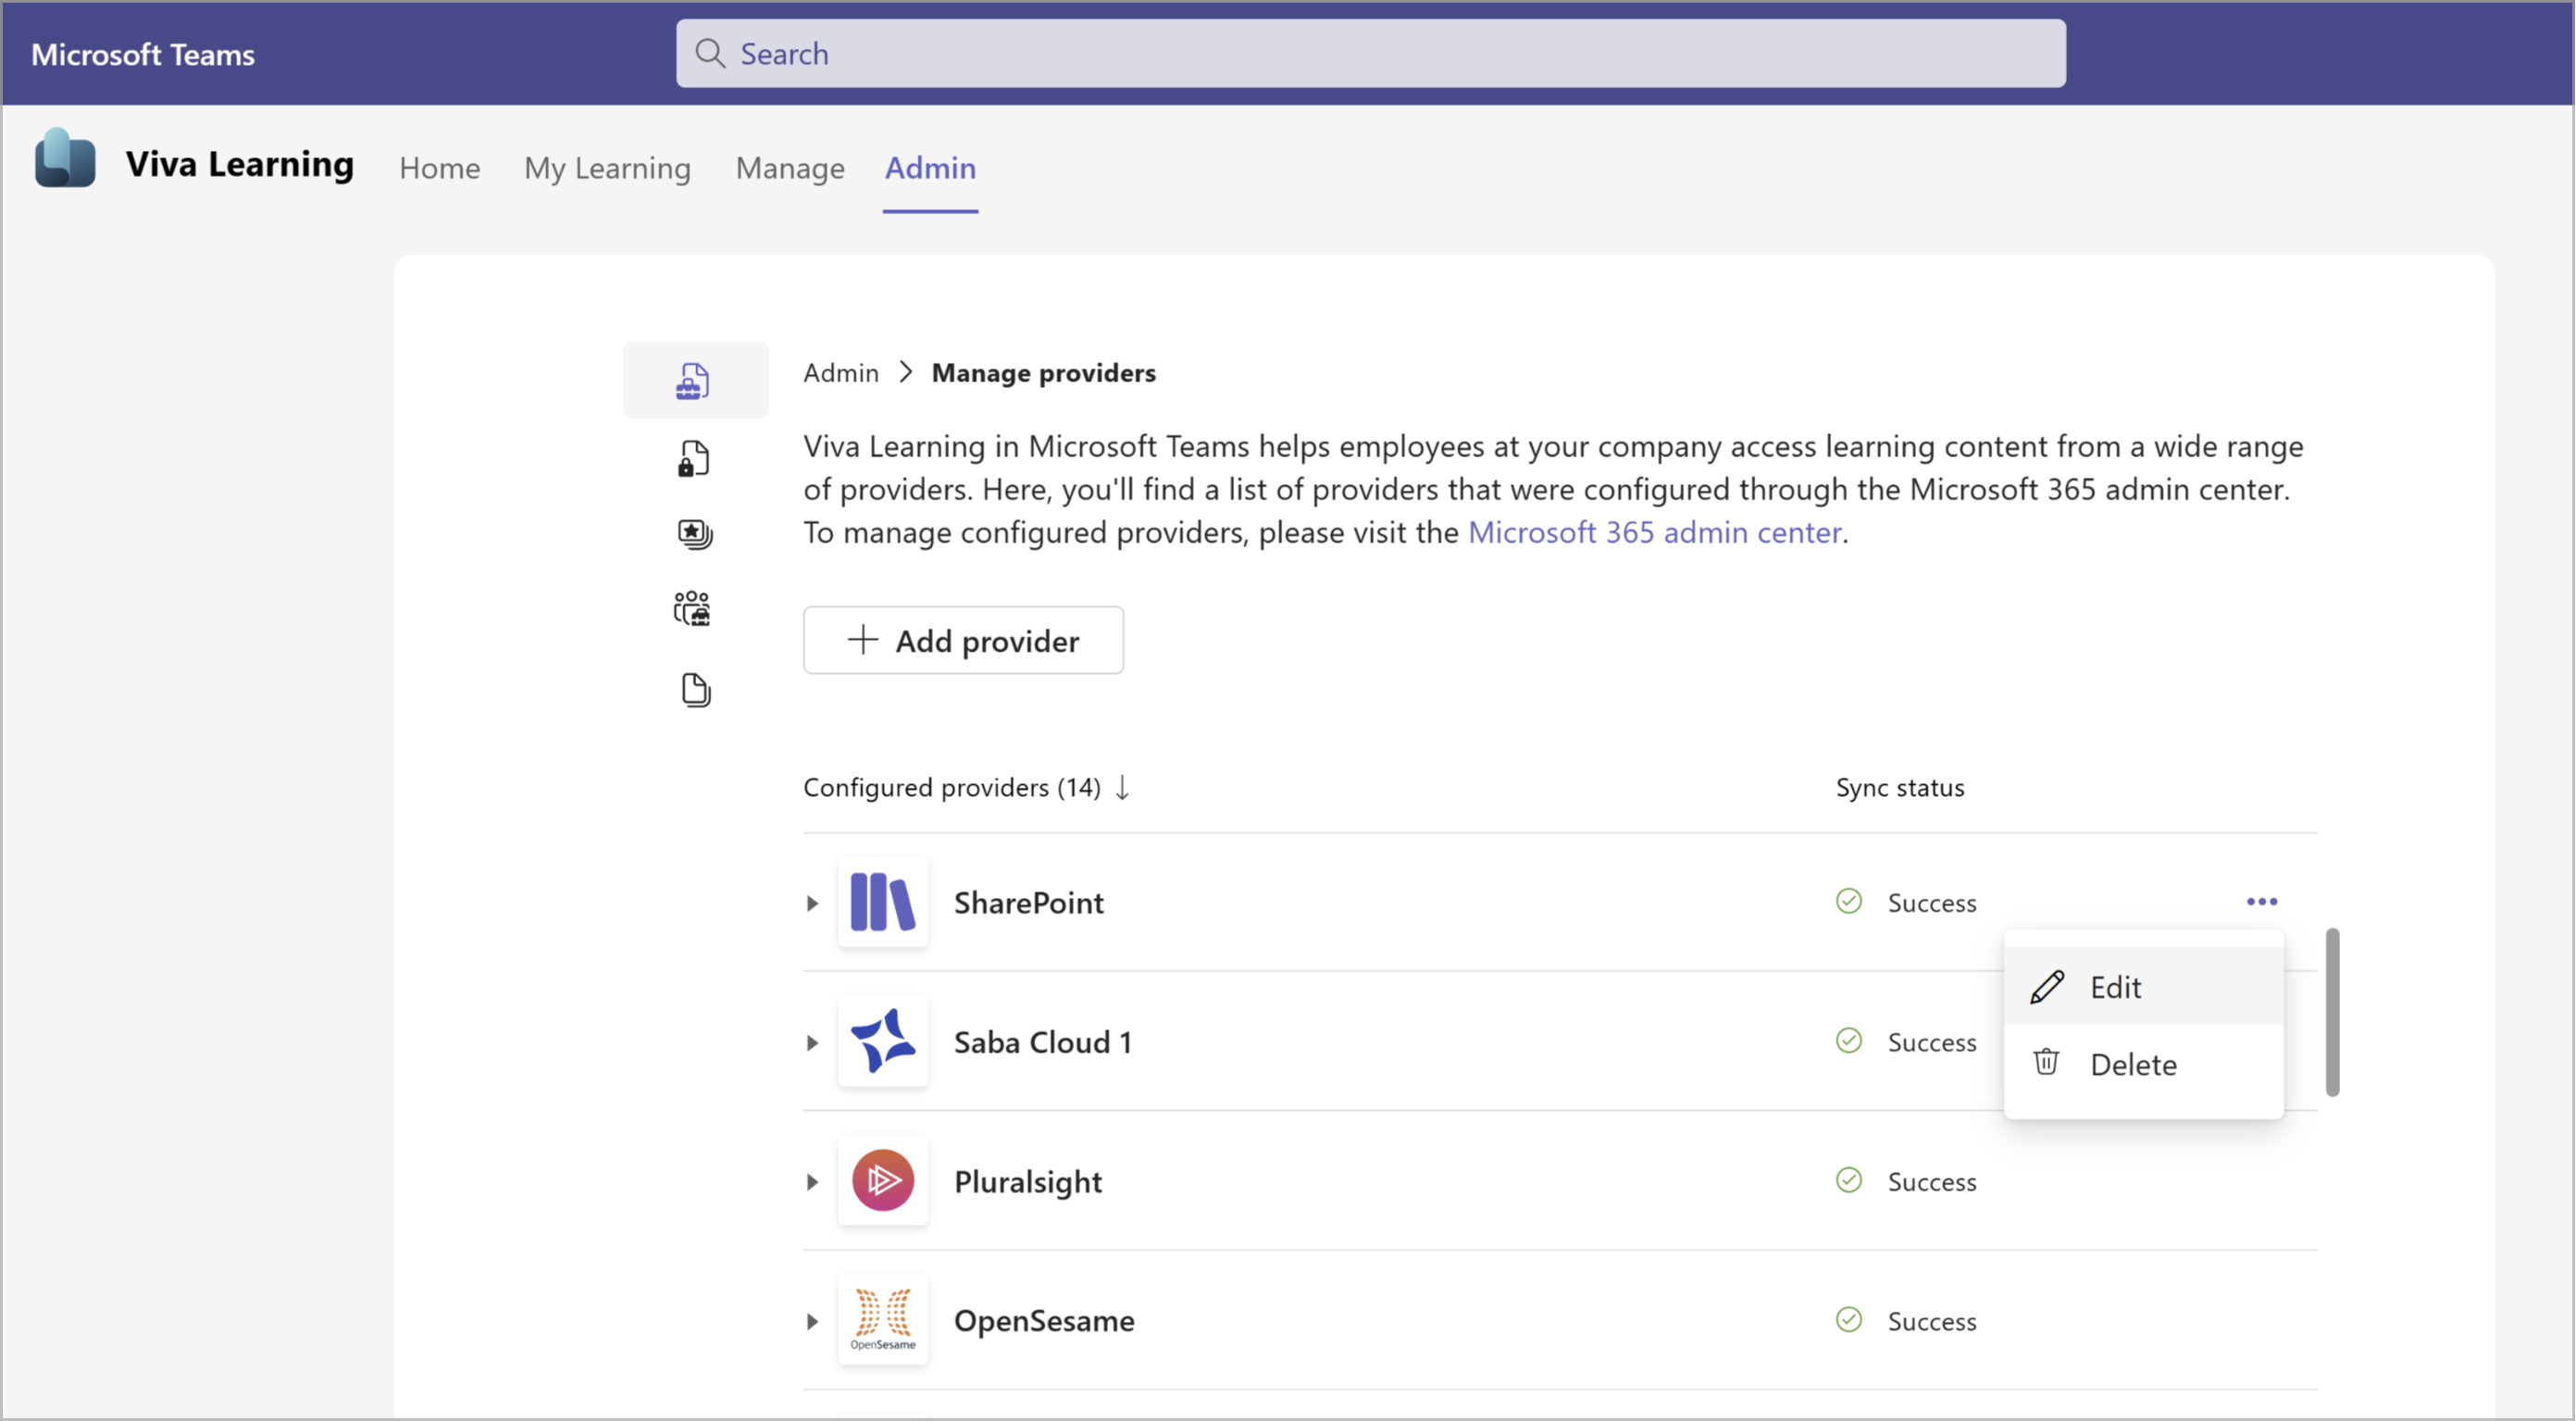Click the trash icon beside Delete
The height and width of the screenshot is (1421, 2576).
(2047, 1063)
